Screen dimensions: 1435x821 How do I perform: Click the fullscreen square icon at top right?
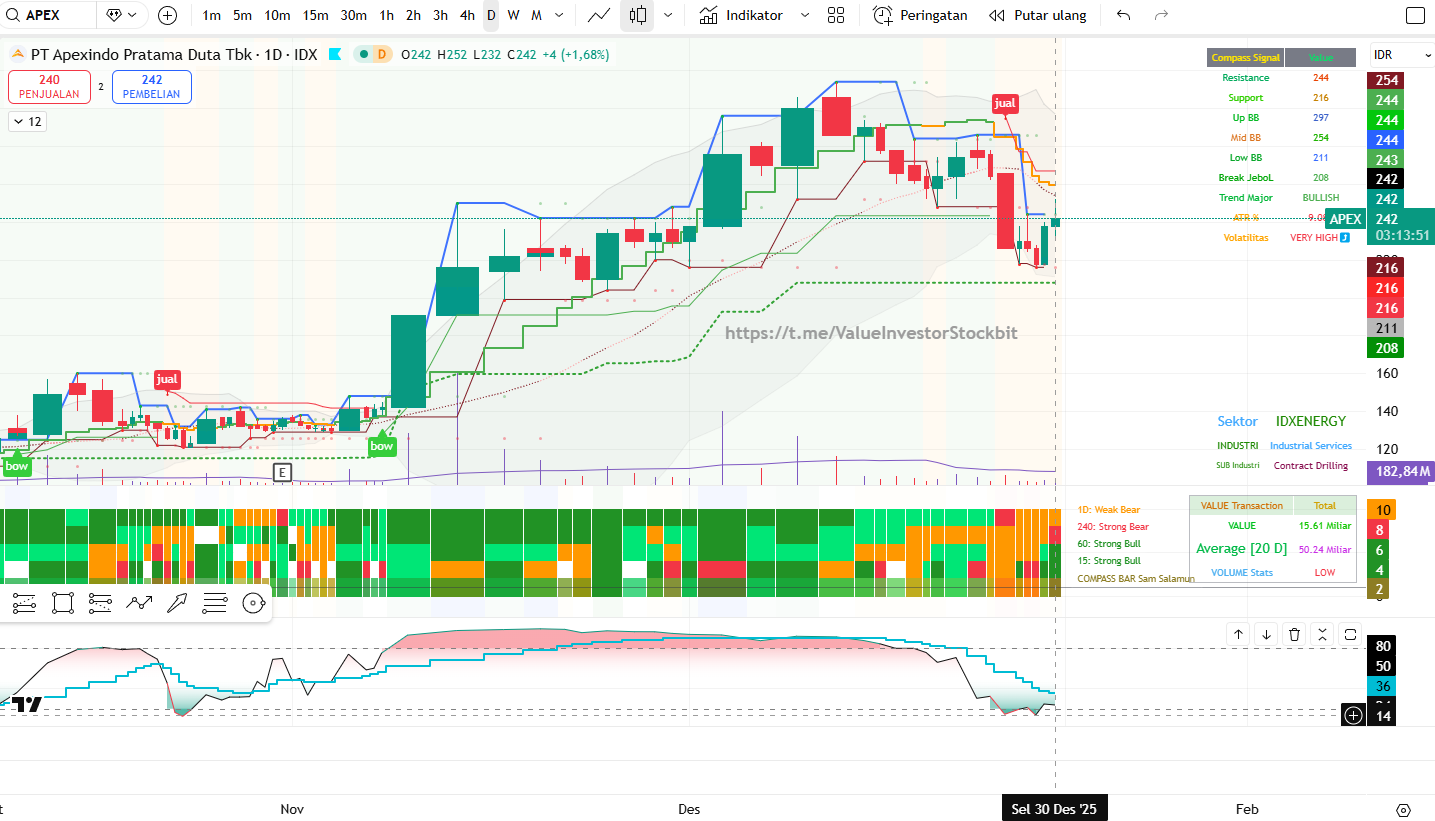pos(1415,15)
